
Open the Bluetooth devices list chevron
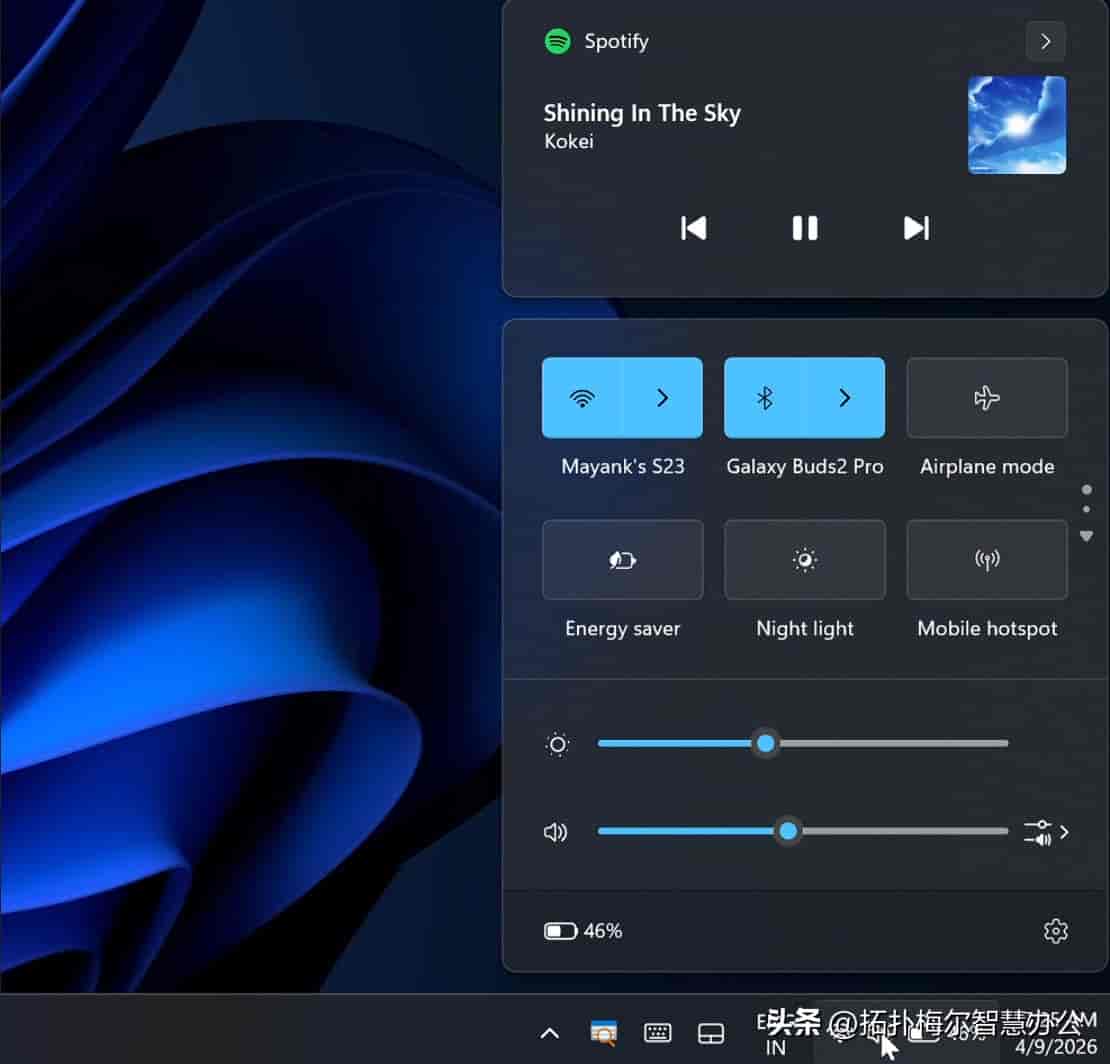[845, 398]
